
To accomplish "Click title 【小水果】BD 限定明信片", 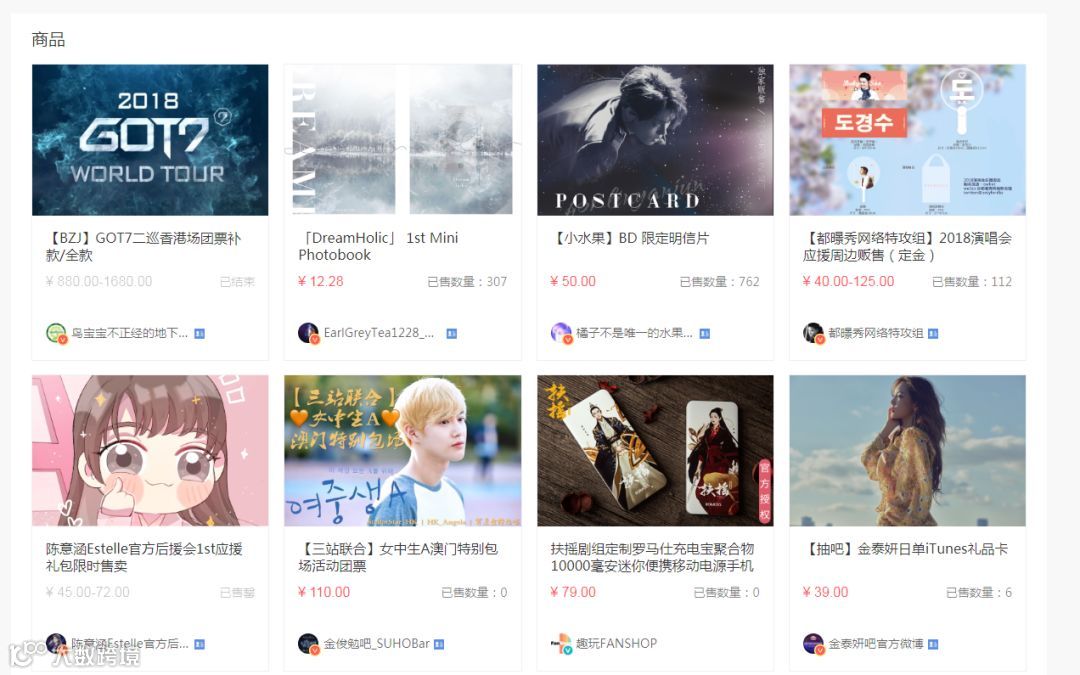I will pyautogui.click(x=630, y=238).
